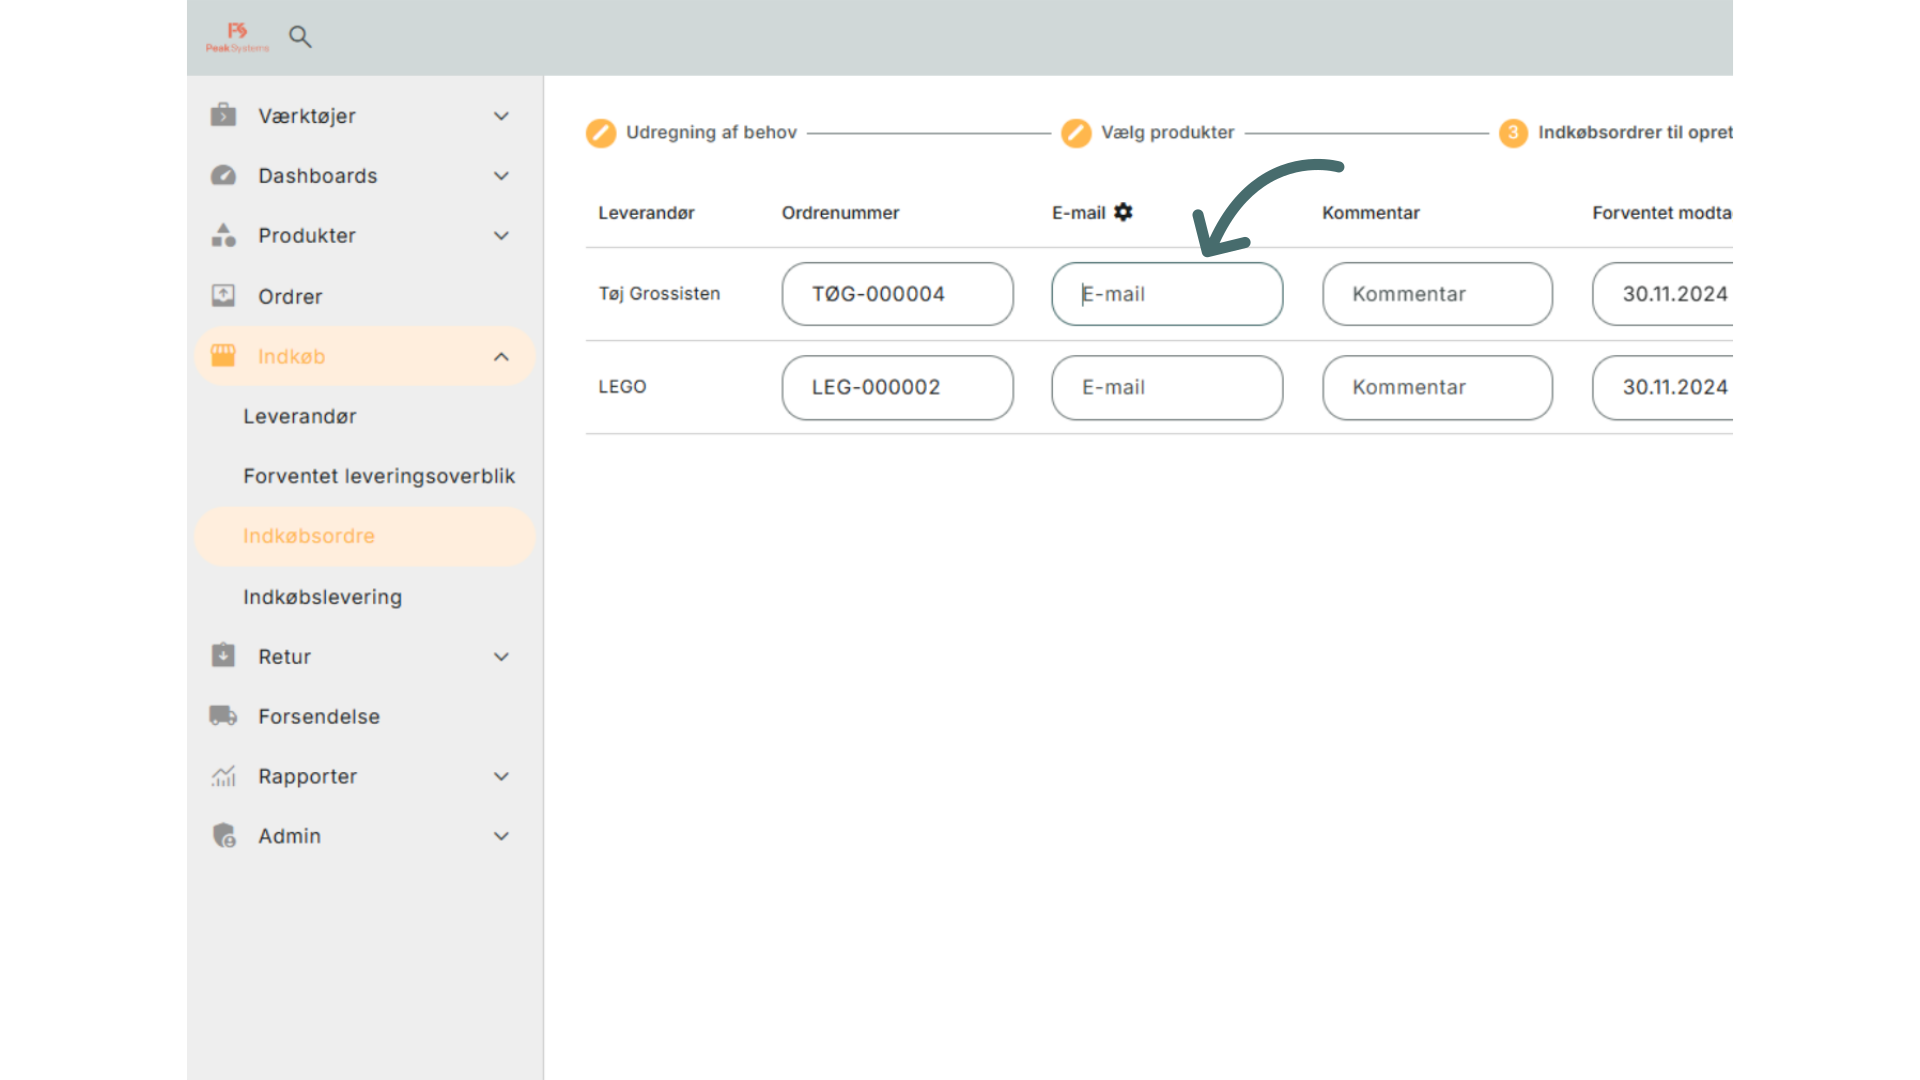Select Indkøbsordrer til opret step label
This screenshot has width=1920, height=1080.
tap(1635, 132)
